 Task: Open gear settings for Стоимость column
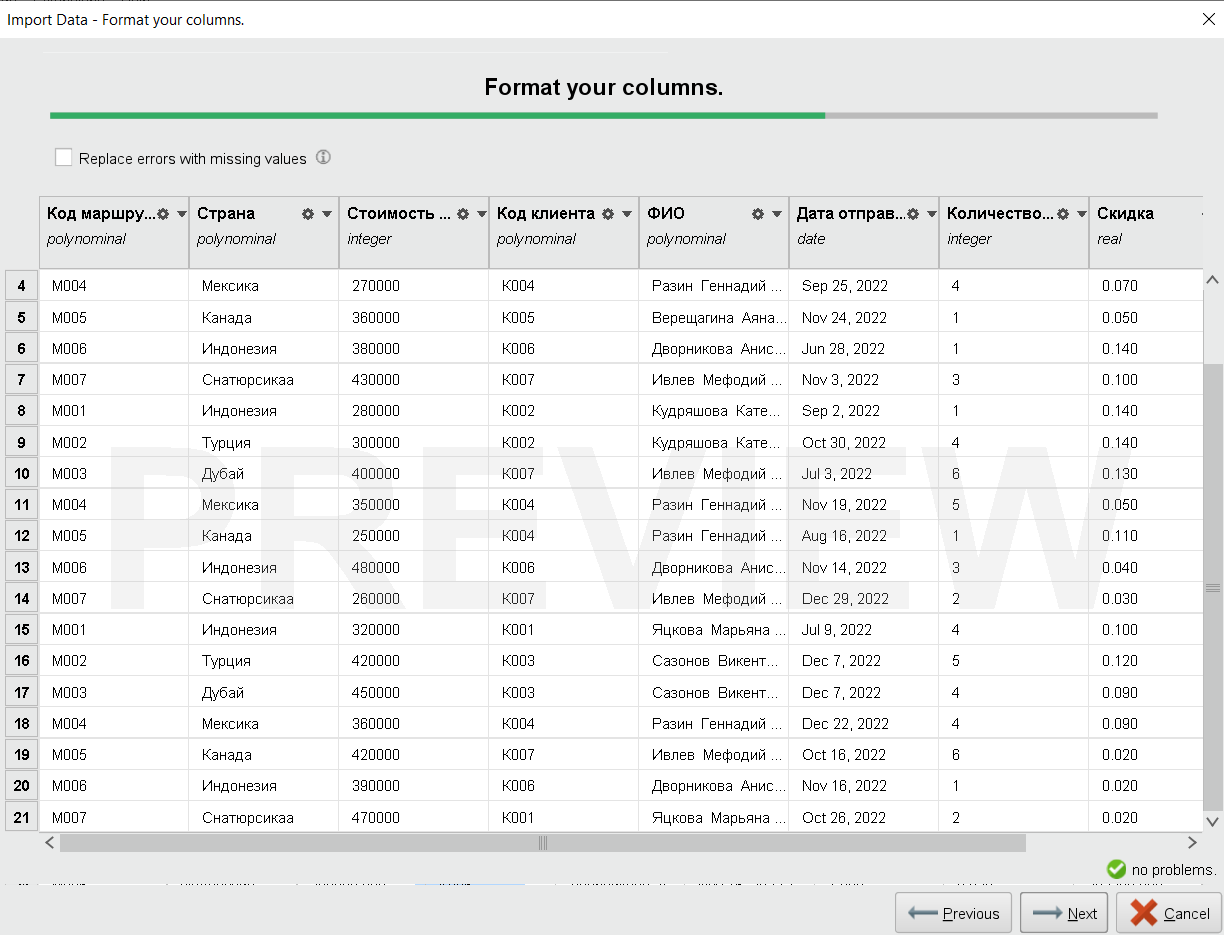pyautogui.click(x=463, y=214)
